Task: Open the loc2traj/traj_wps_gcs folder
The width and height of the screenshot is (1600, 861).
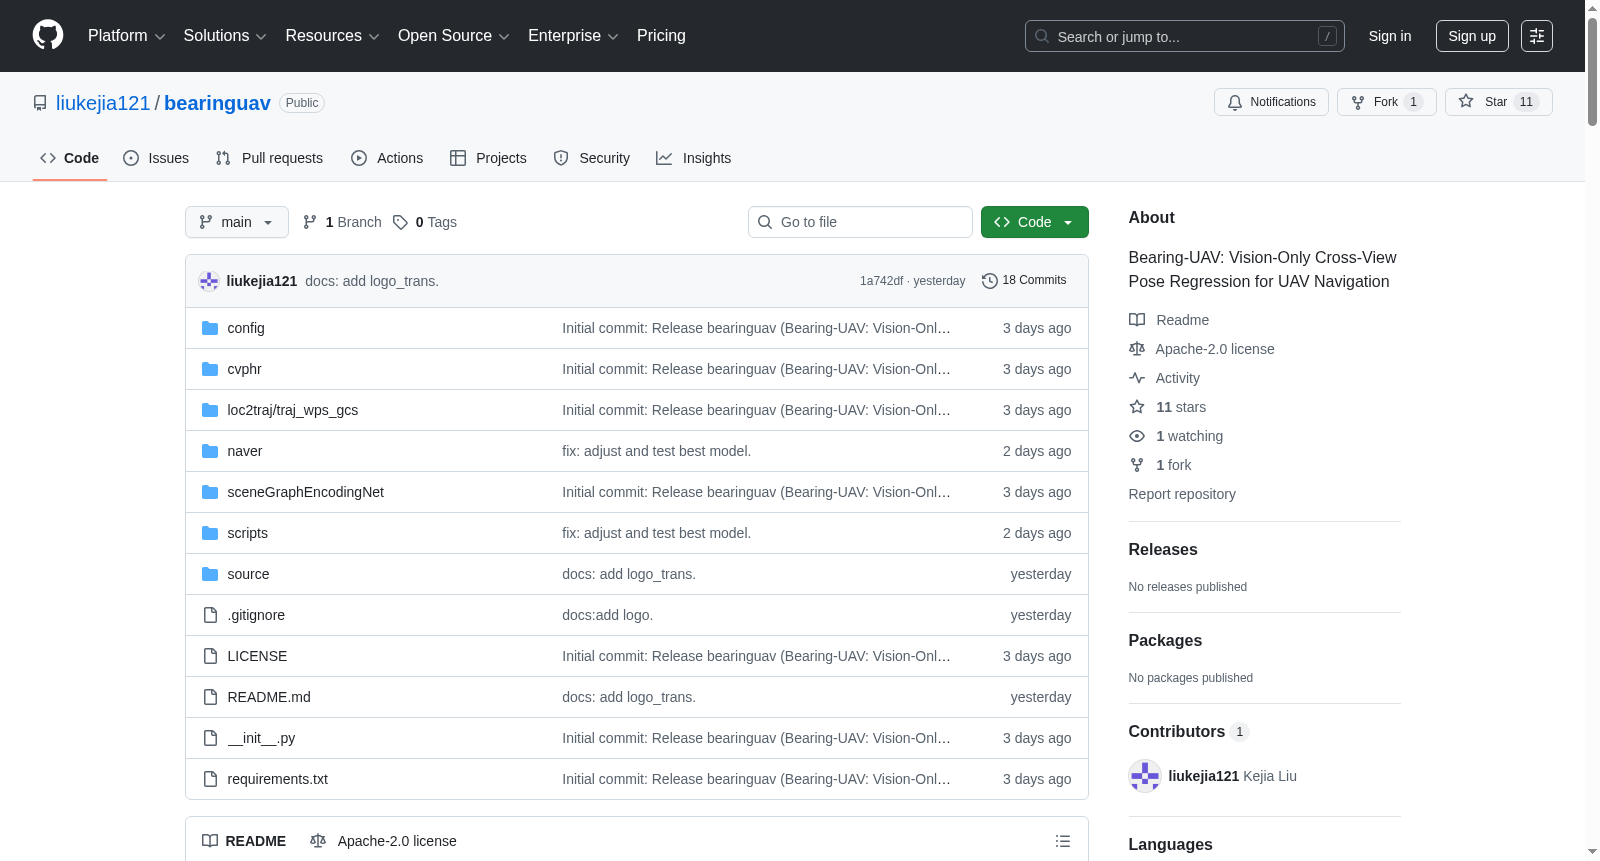Action: click(x=293, y=410)
